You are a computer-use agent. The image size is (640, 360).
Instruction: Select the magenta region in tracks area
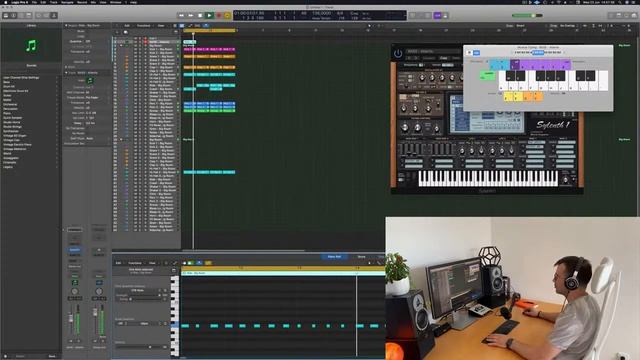(x=209, y=49)
